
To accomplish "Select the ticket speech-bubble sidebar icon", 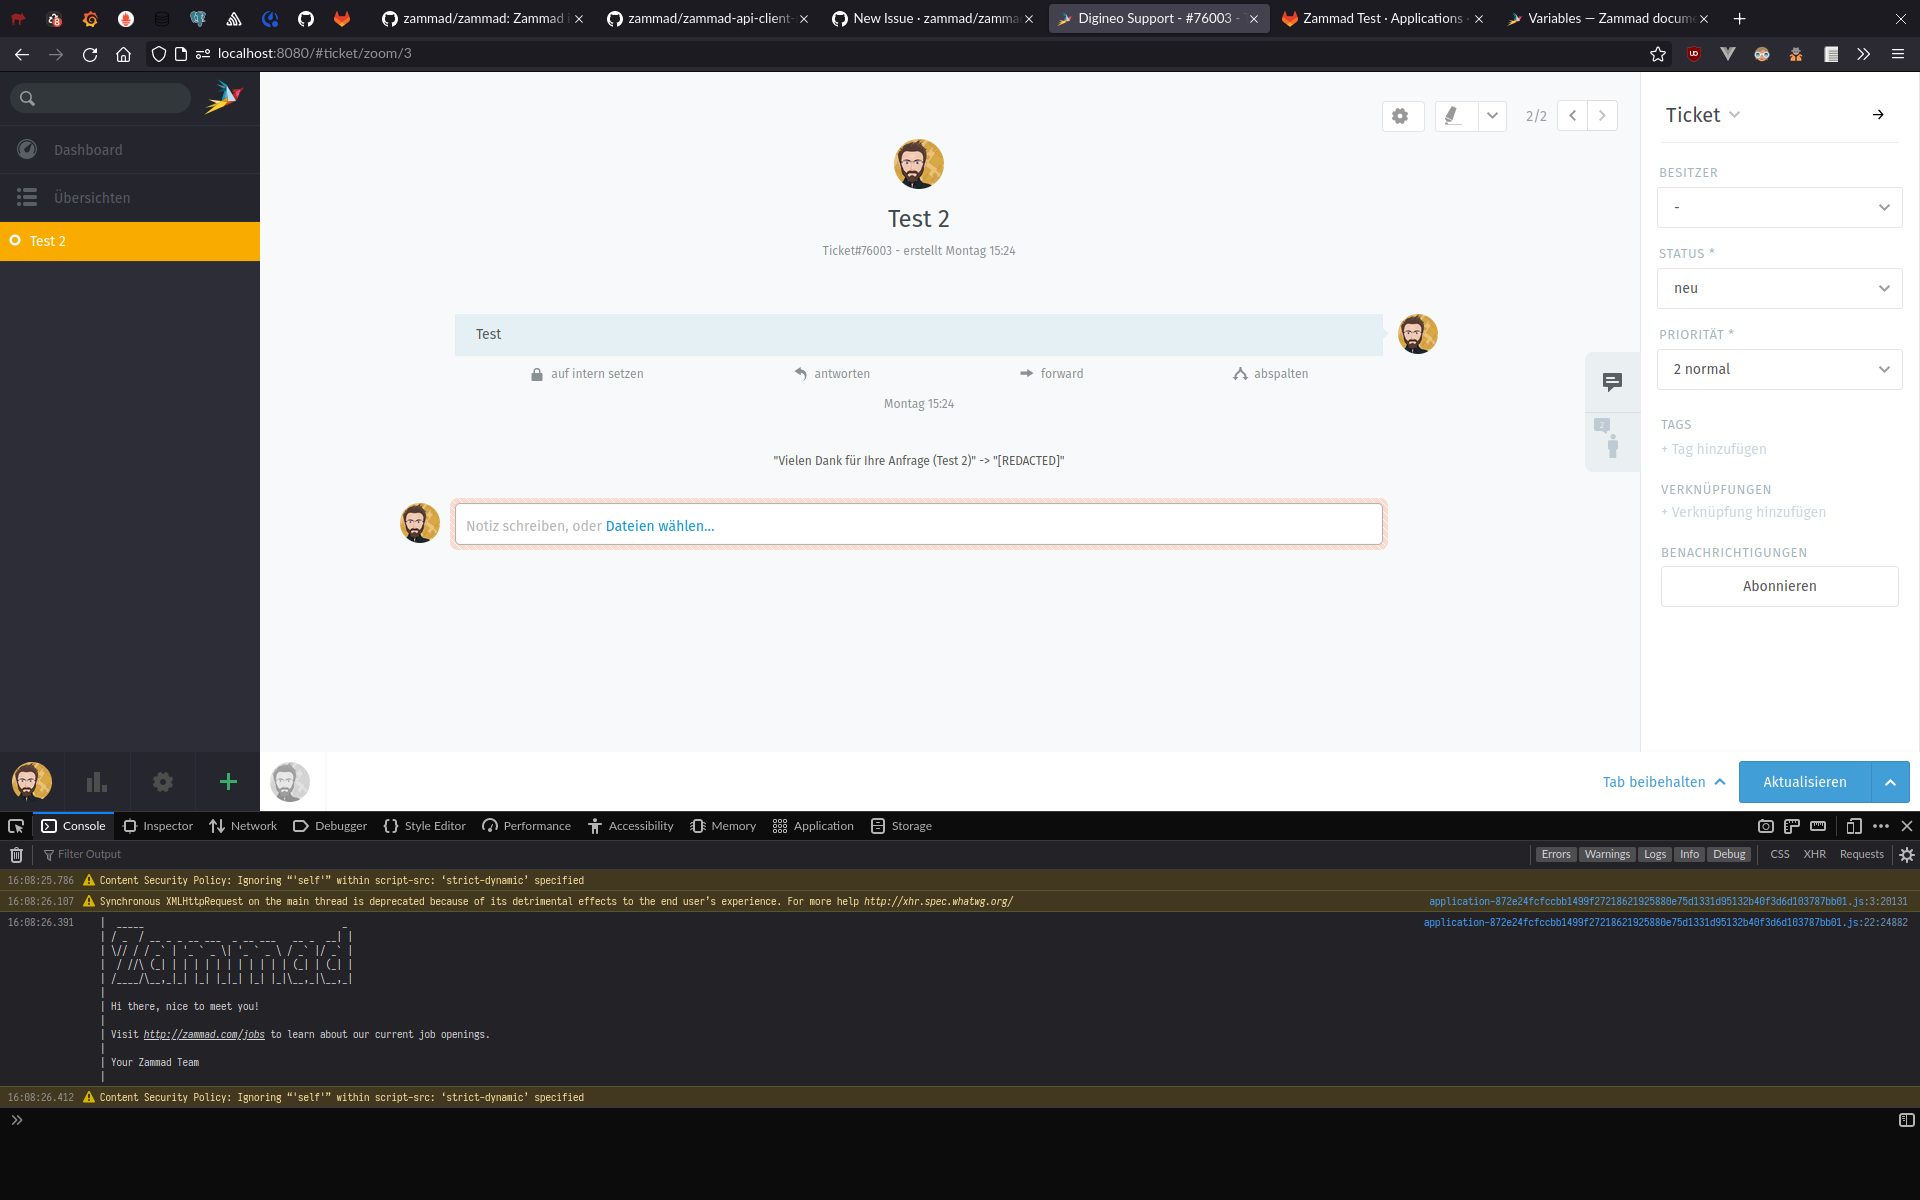I will pyautogui.click(x=1611, y=381).
